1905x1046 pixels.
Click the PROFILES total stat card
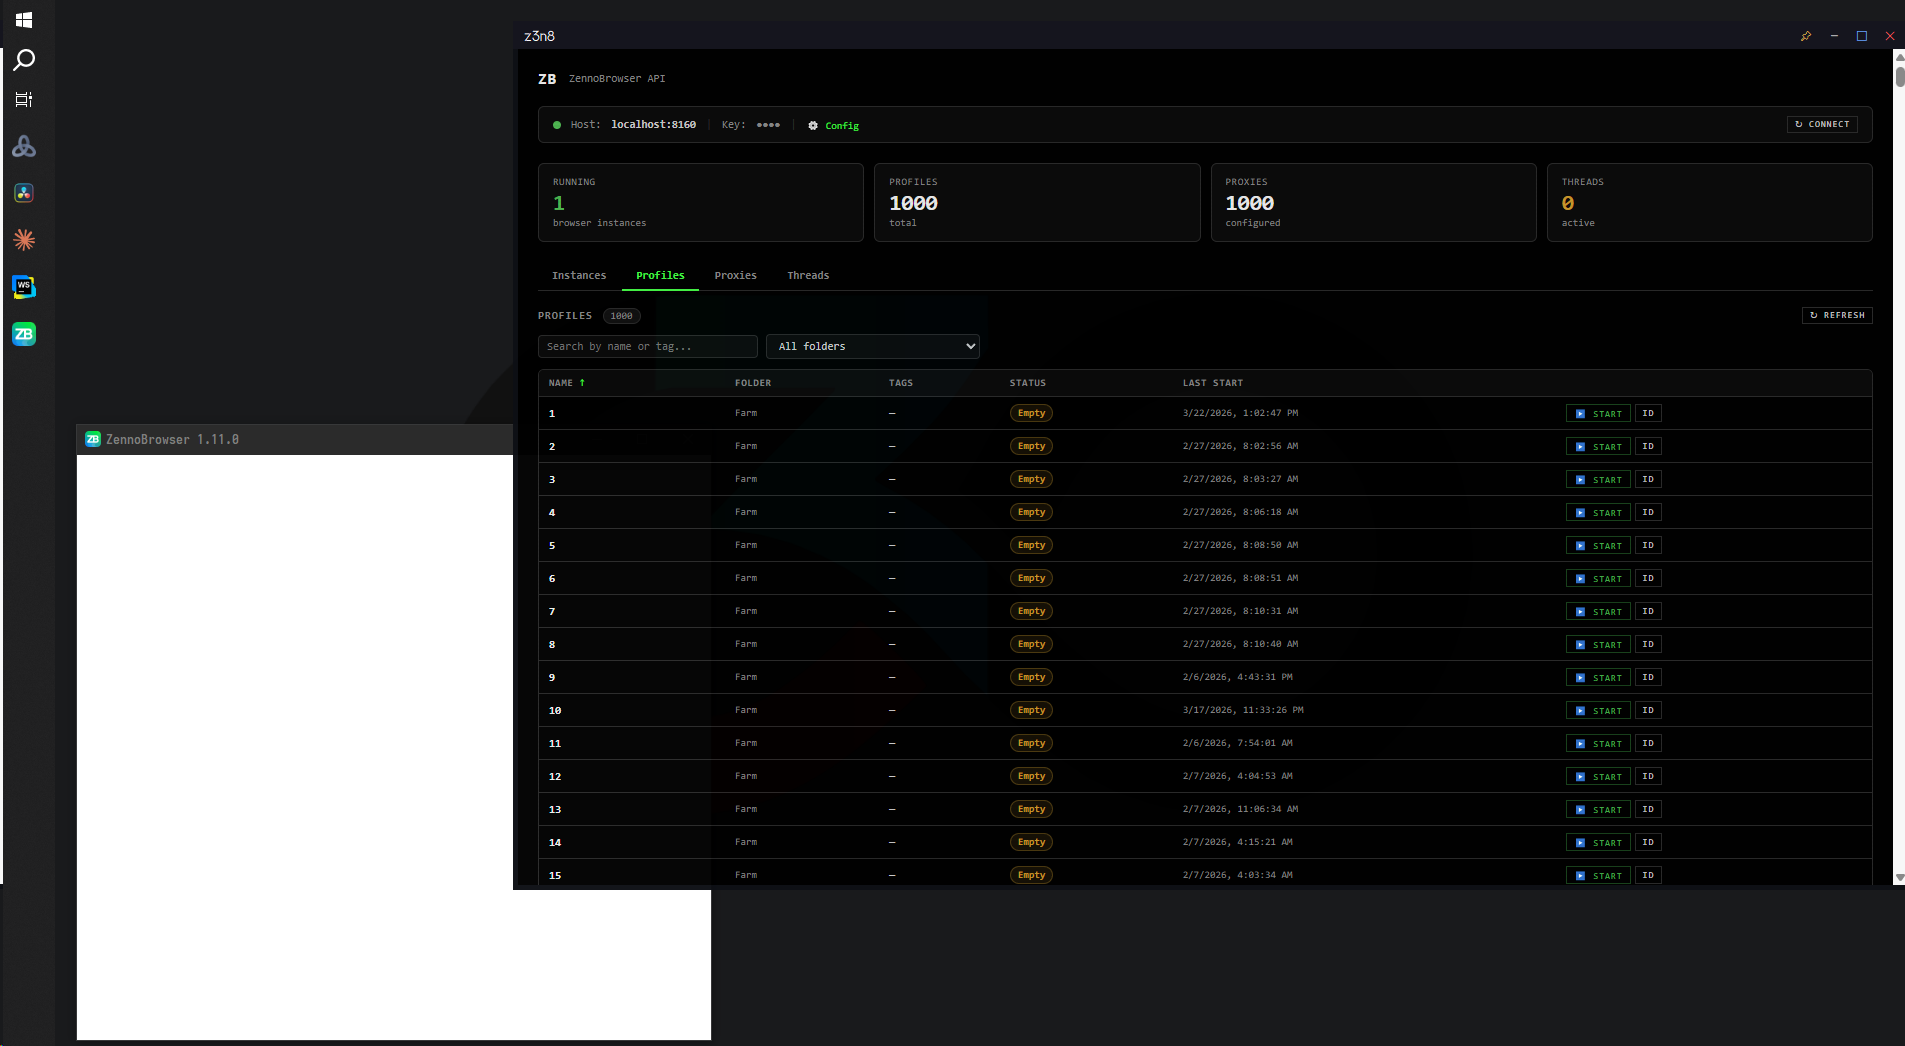click(x=1037, y=202)
